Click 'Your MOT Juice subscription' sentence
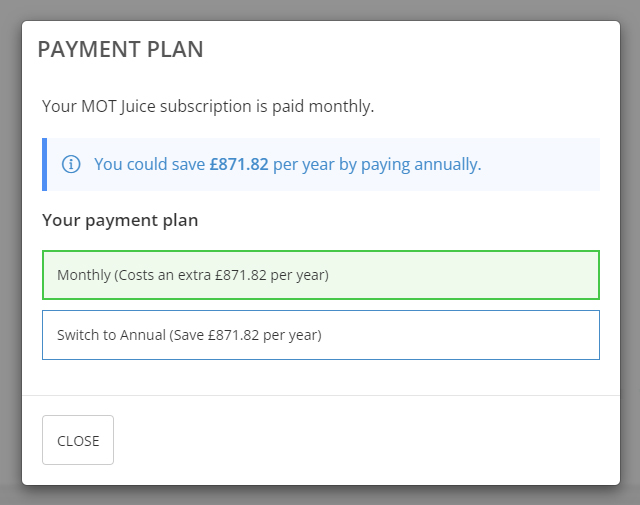Viewport: 640px width, 505px height. [208, 107]
